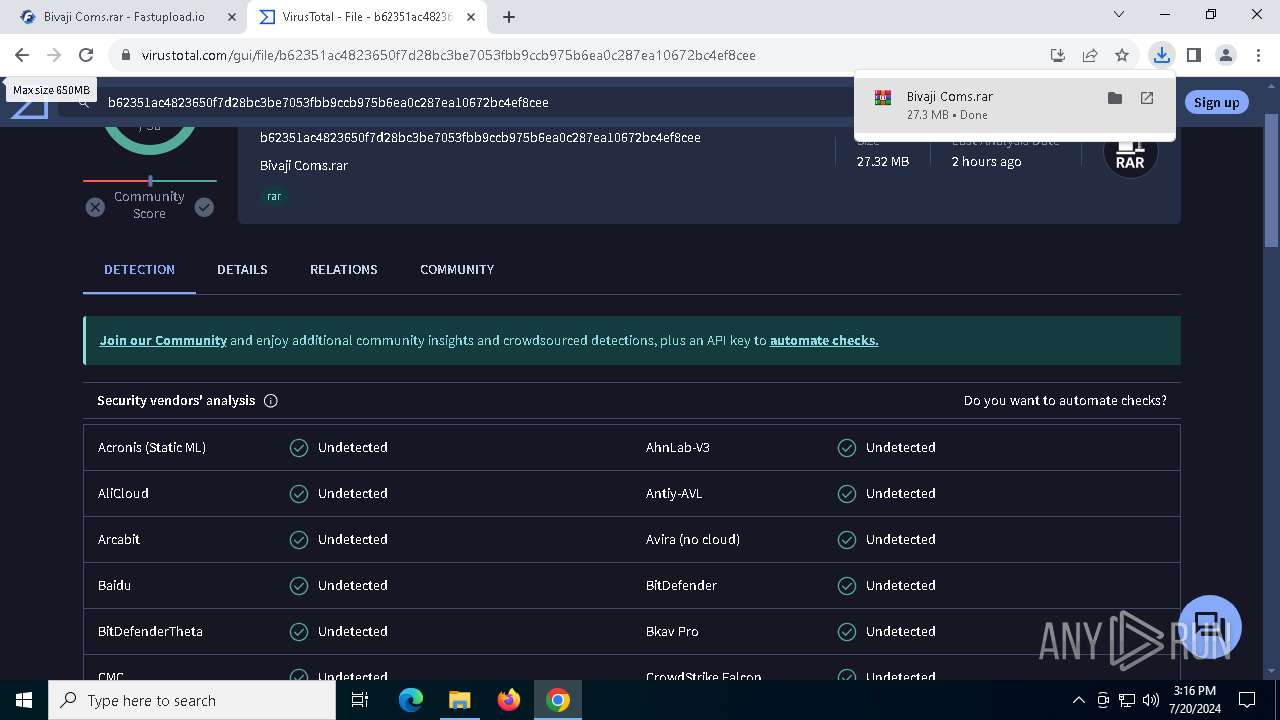Click the Baidu vendor name
Viewport: 1280px width, 720px height.
click(x=114, y=585)
